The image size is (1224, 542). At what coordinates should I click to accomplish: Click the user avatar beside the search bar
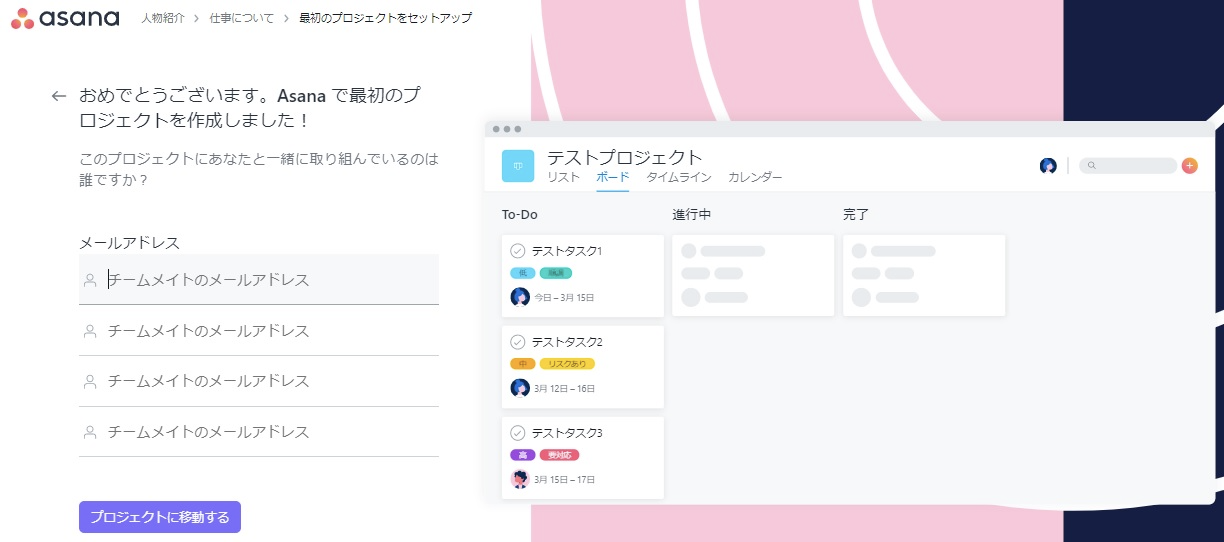click(1048, 166)
